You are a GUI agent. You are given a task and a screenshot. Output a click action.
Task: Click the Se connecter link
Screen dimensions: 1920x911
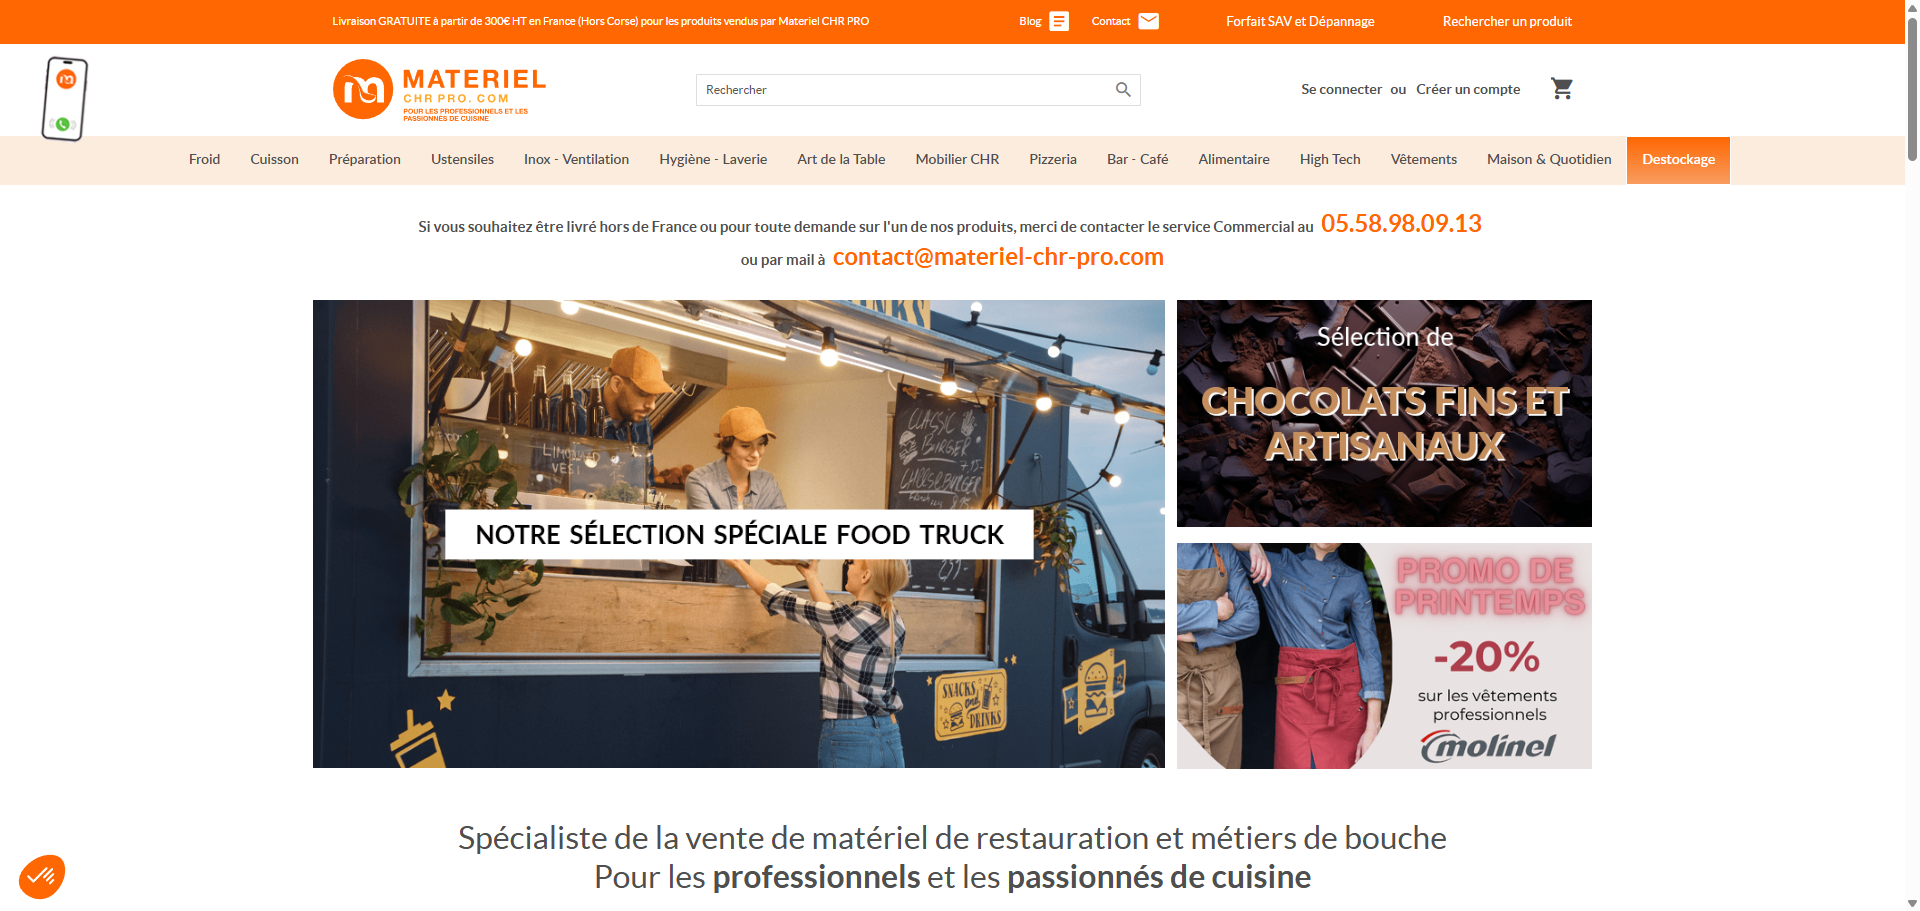click(1341, 89)
